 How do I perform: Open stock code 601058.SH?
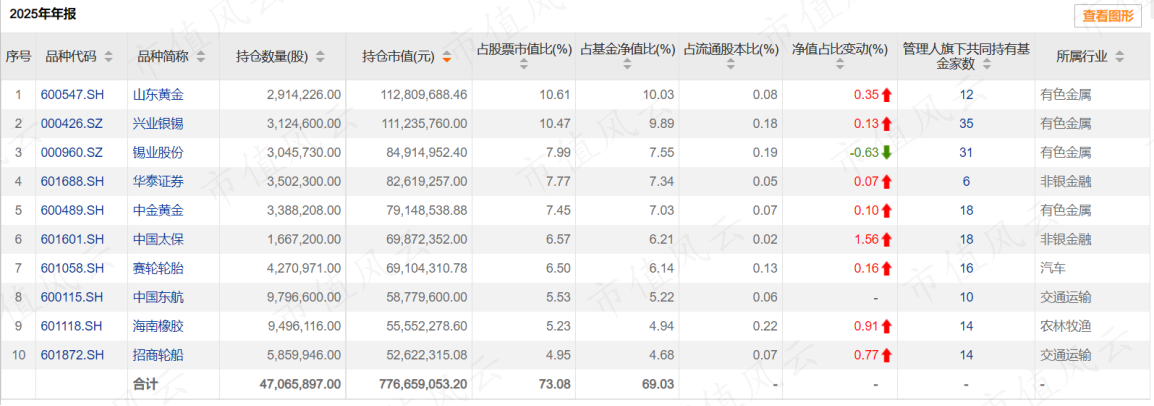72,268
